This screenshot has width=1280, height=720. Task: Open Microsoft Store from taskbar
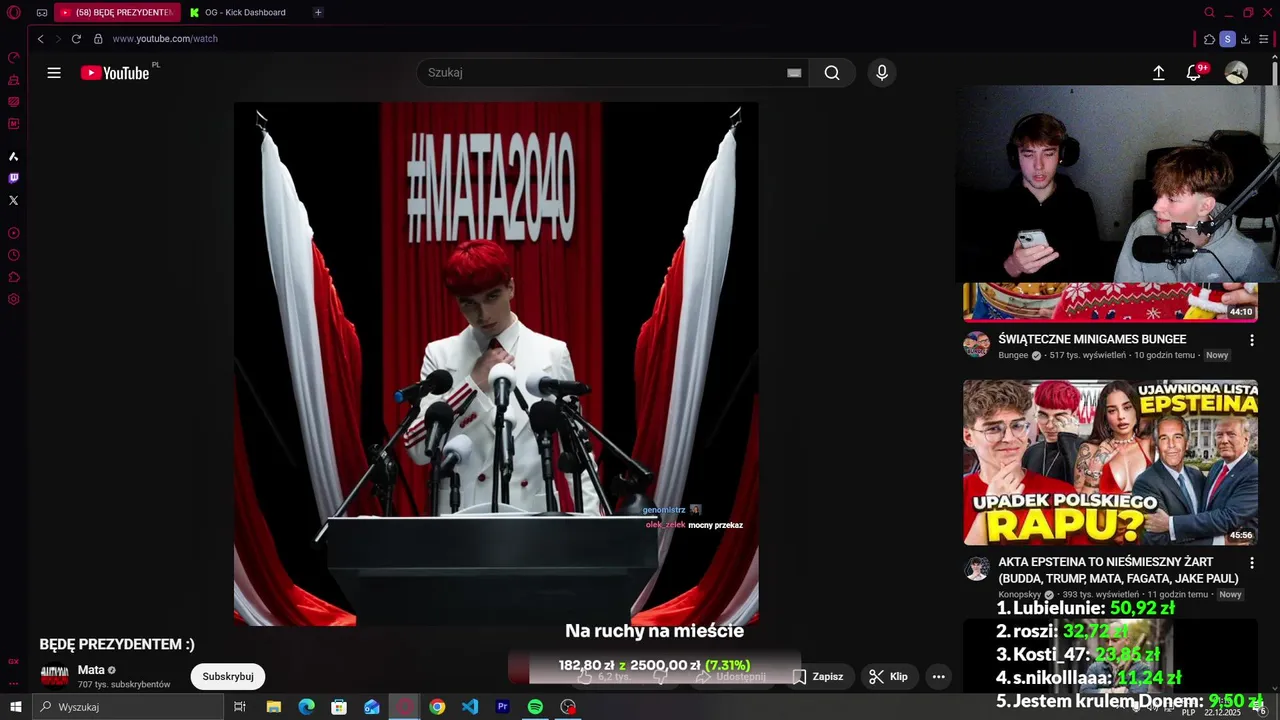[x=339, y=707]
